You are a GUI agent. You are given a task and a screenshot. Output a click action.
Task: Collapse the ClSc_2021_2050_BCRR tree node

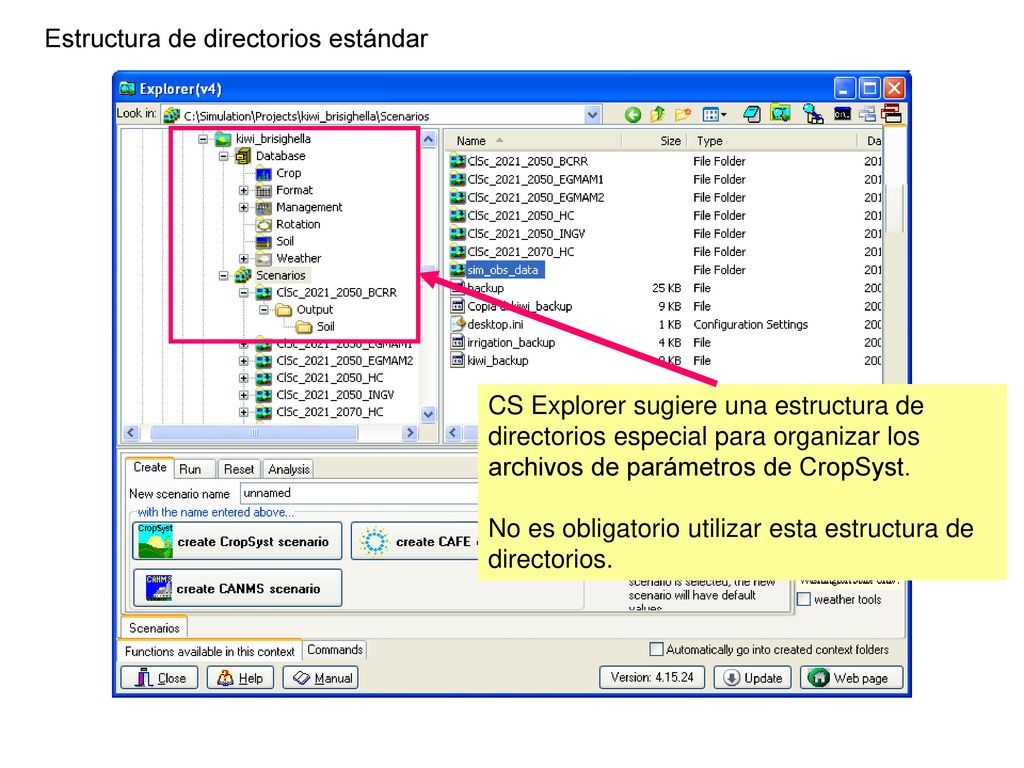(244, 293)
